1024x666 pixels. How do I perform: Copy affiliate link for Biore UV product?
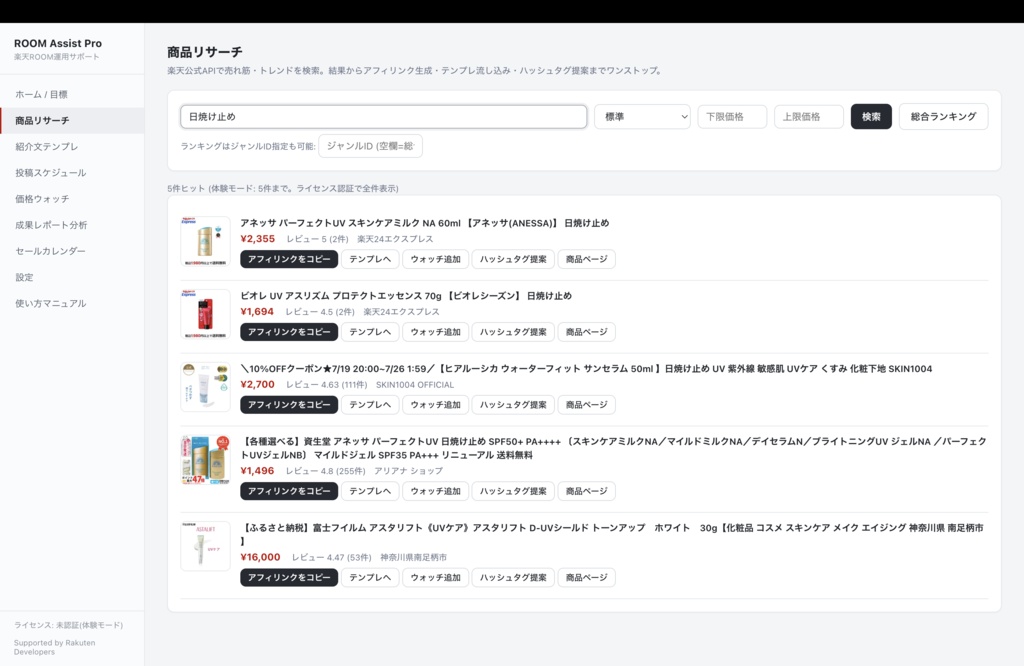click(x=289, y=332)
